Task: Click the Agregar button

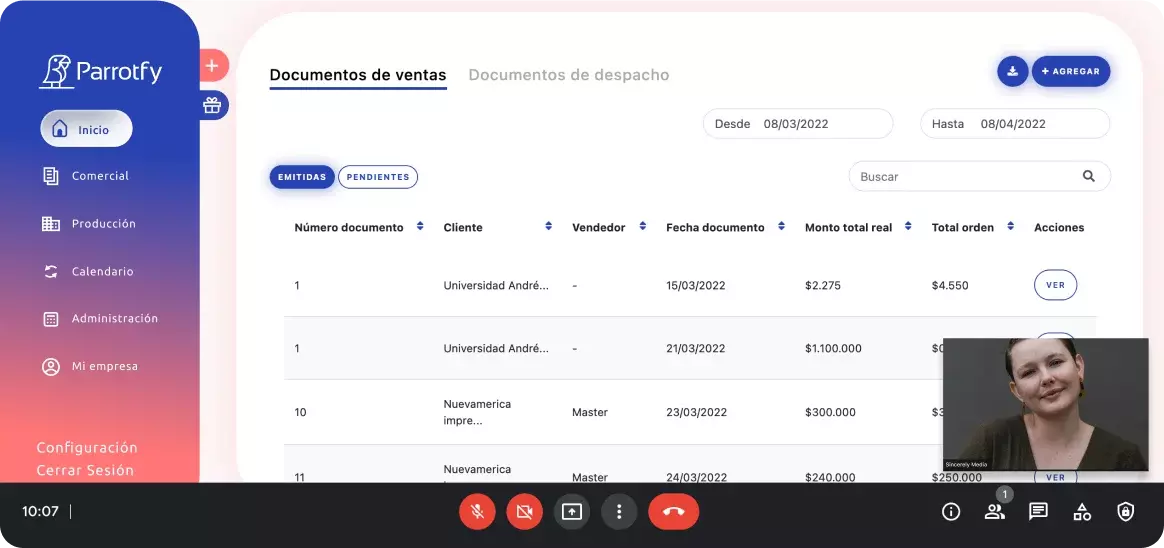Action: pos(1070,71)
